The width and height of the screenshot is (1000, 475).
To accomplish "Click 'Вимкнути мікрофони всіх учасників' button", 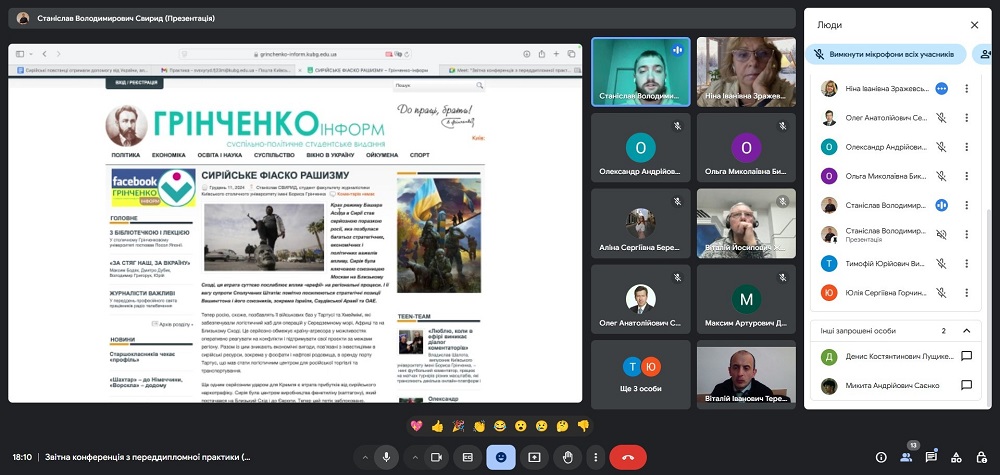I will [x=886, y=55].
